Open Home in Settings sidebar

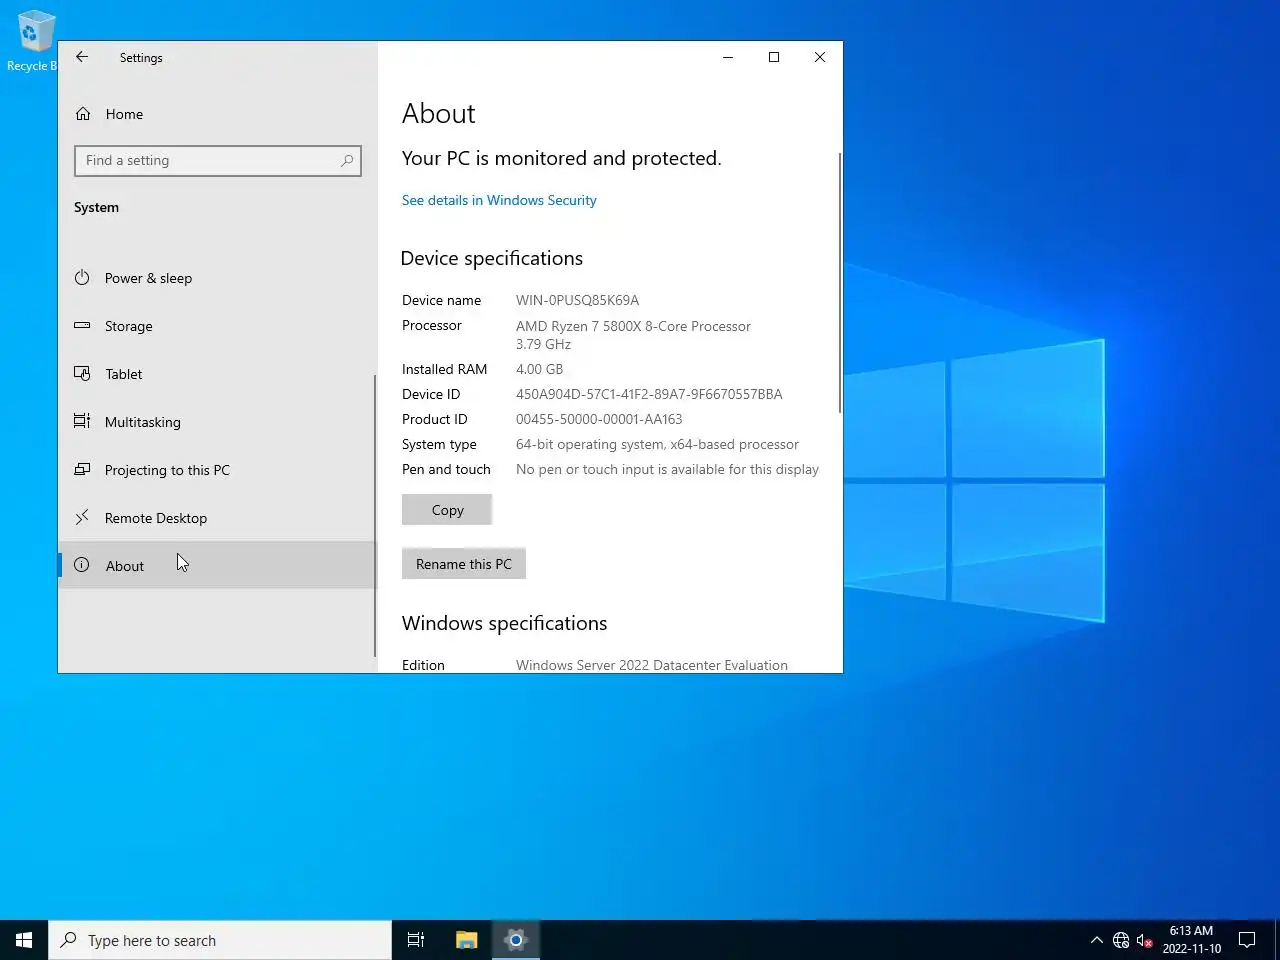(217, 114)
